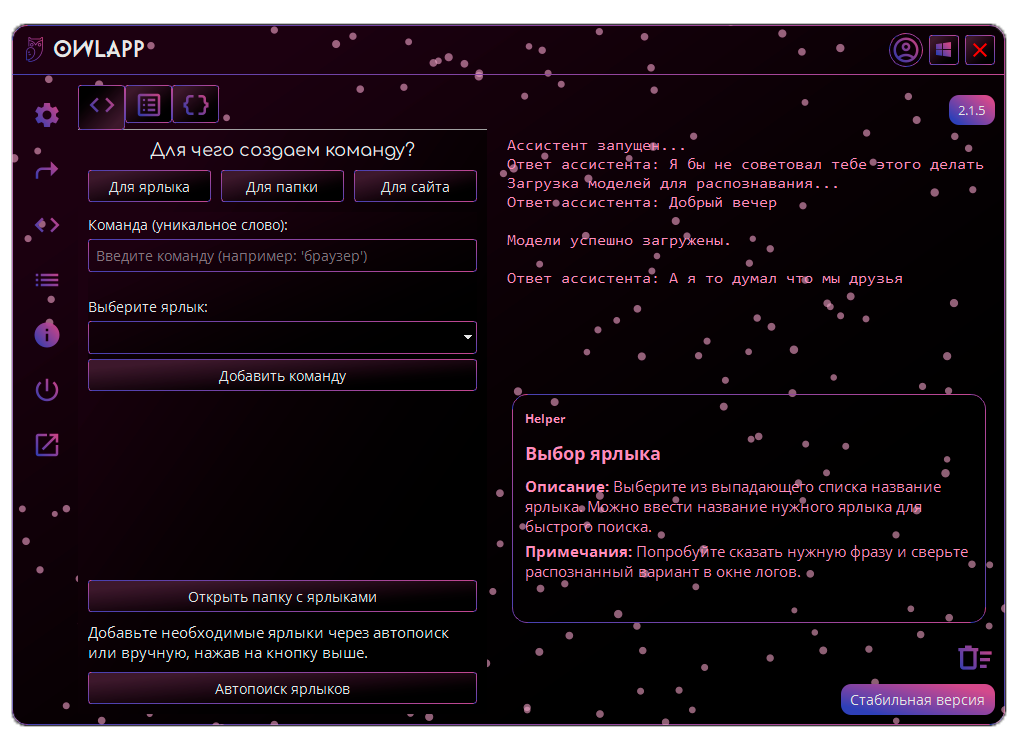Viewport: 1016px width, 733px height.
Task: Activate the 'Для сайта' option
Action: pos(415,186)
